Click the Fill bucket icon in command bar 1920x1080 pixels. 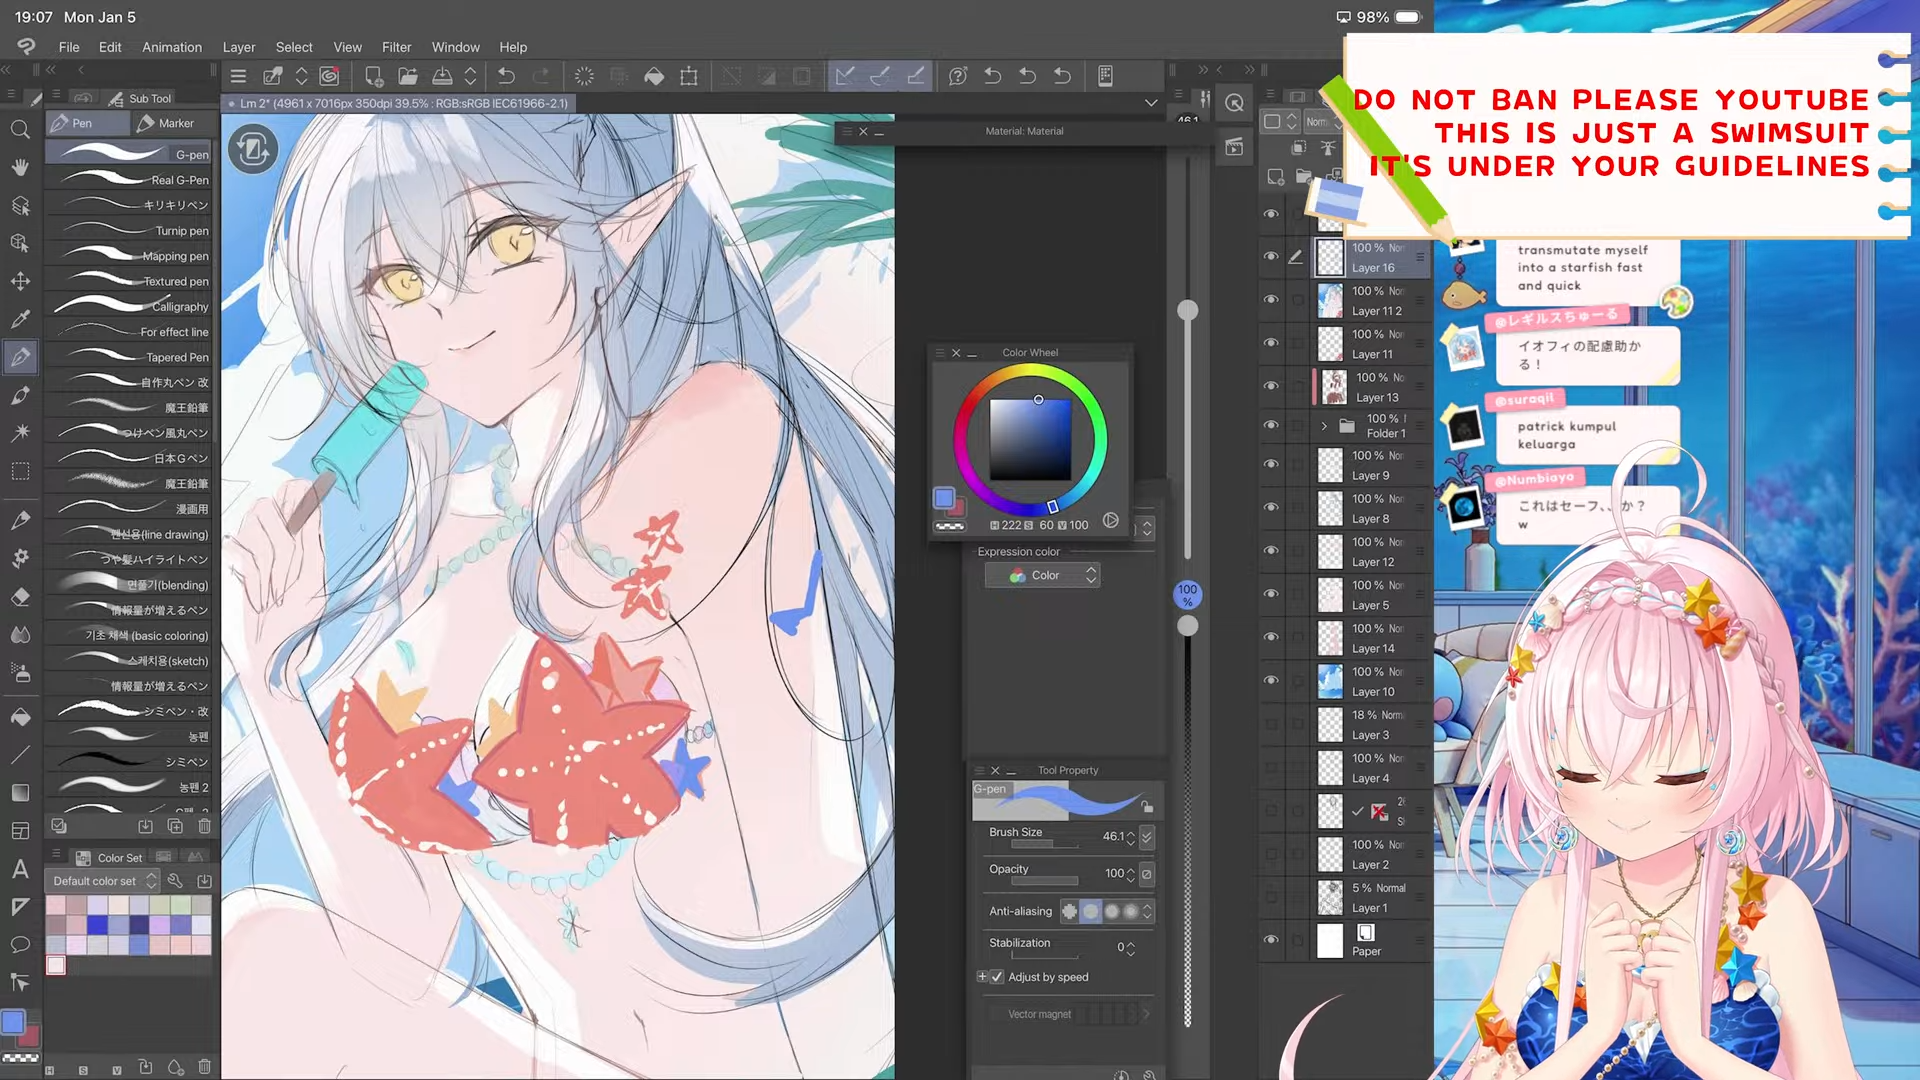[654, 76]
